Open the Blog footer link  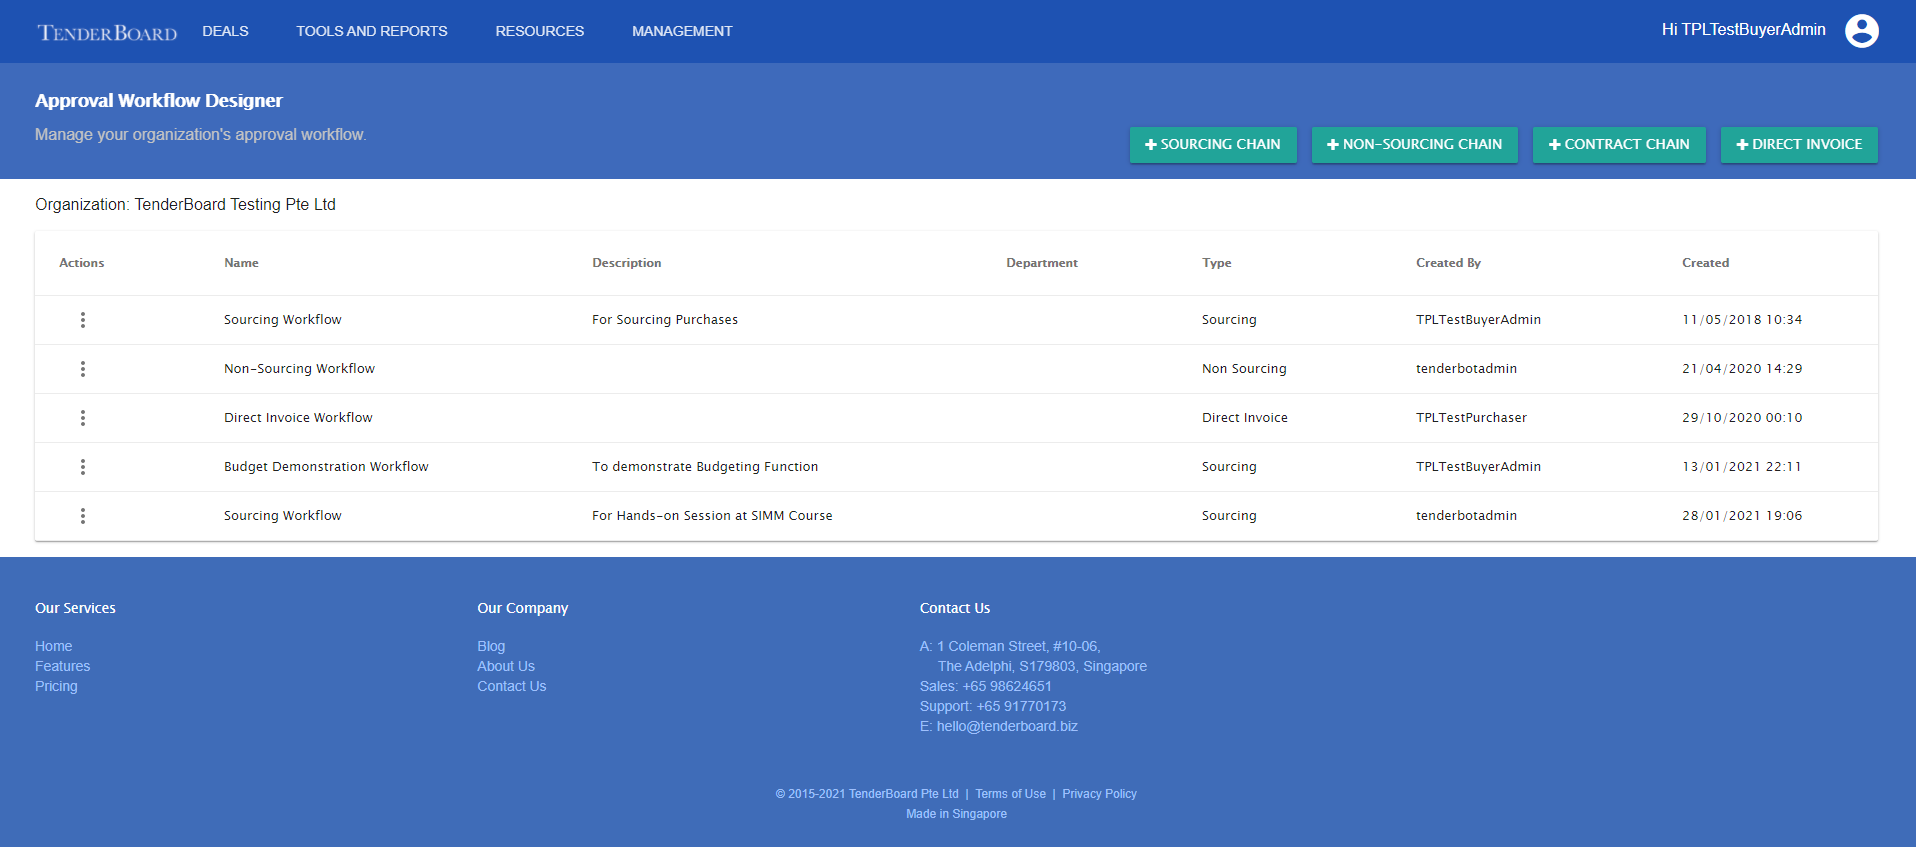(491, 646)
